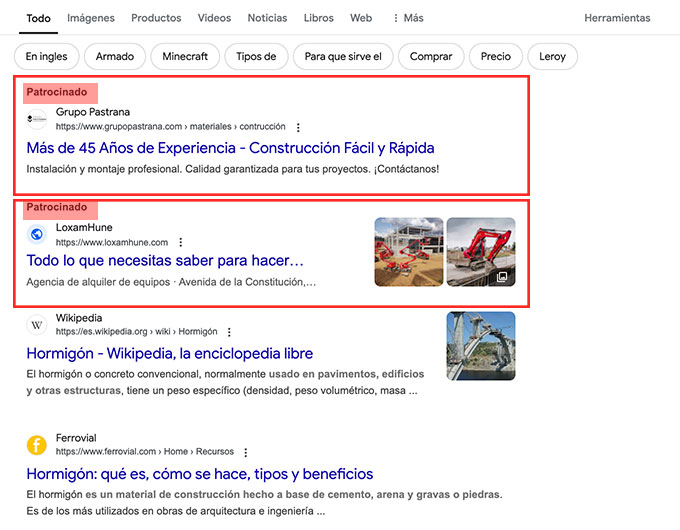This screenshot has width=680, height=530.
Task: Open three-dot menu for Wikipedia result
Action: (x=229, y=332)
